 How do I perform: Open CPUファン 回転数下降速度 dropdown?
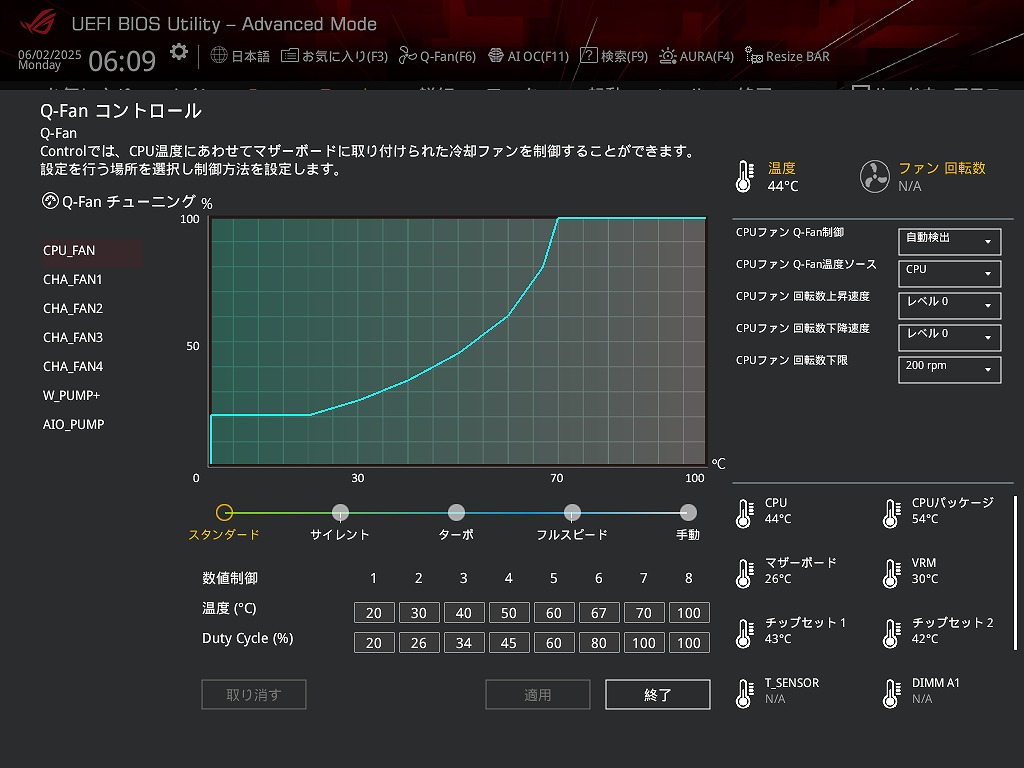coord(950,338)
